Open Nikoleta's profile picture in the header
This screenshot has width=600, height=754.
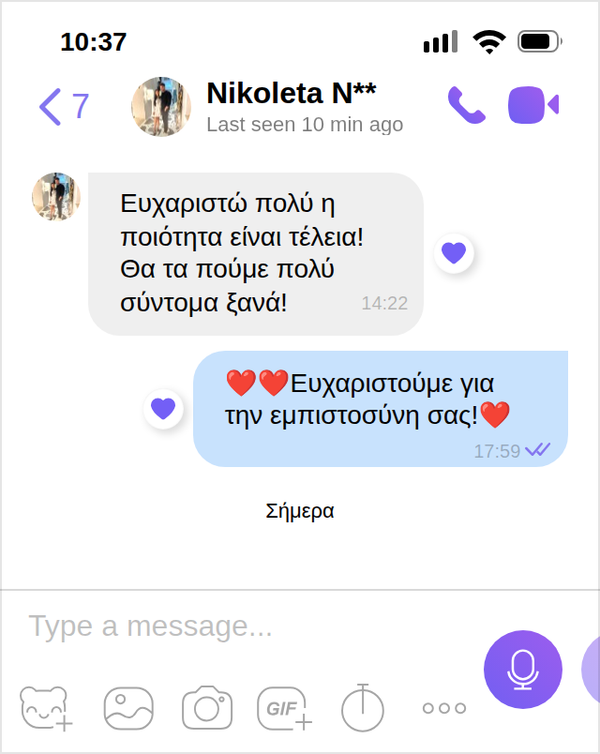161,106
